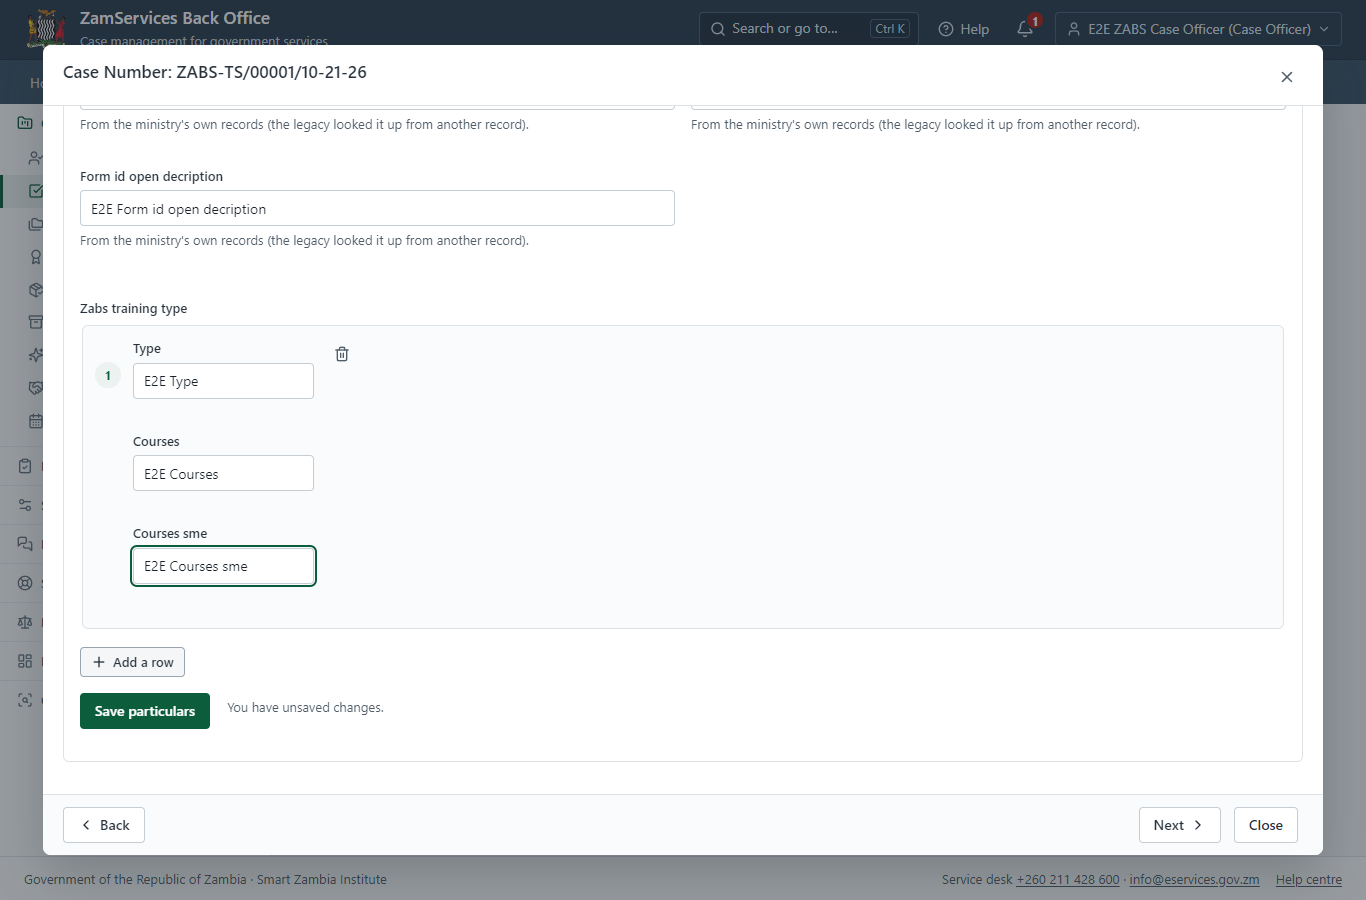Click the ZamServices Back Office title
This screenshot has height=900, width=1366.
(175, 18)
